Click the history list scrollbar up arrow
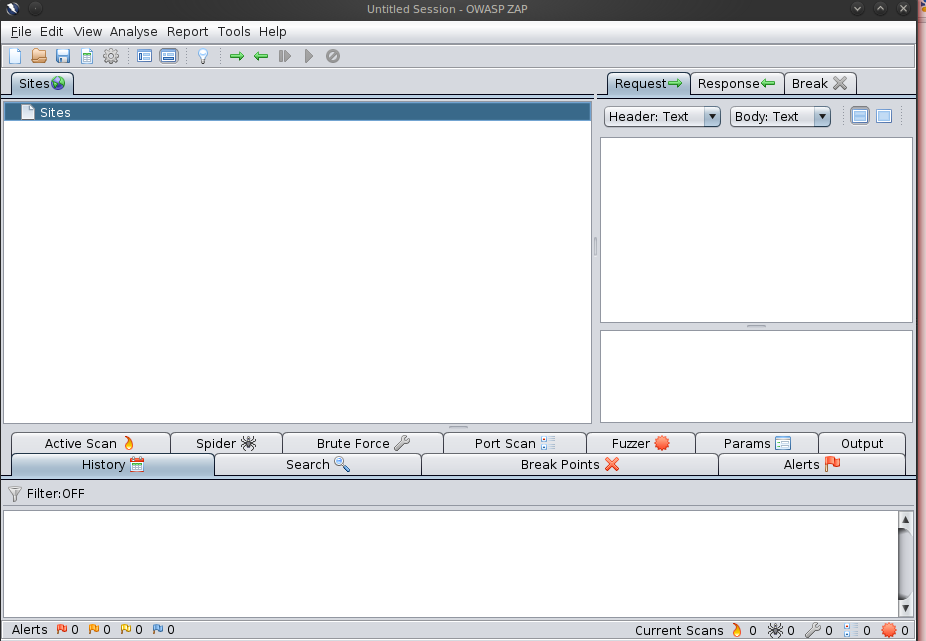The image size is (926, 641). tap(905, 519)
